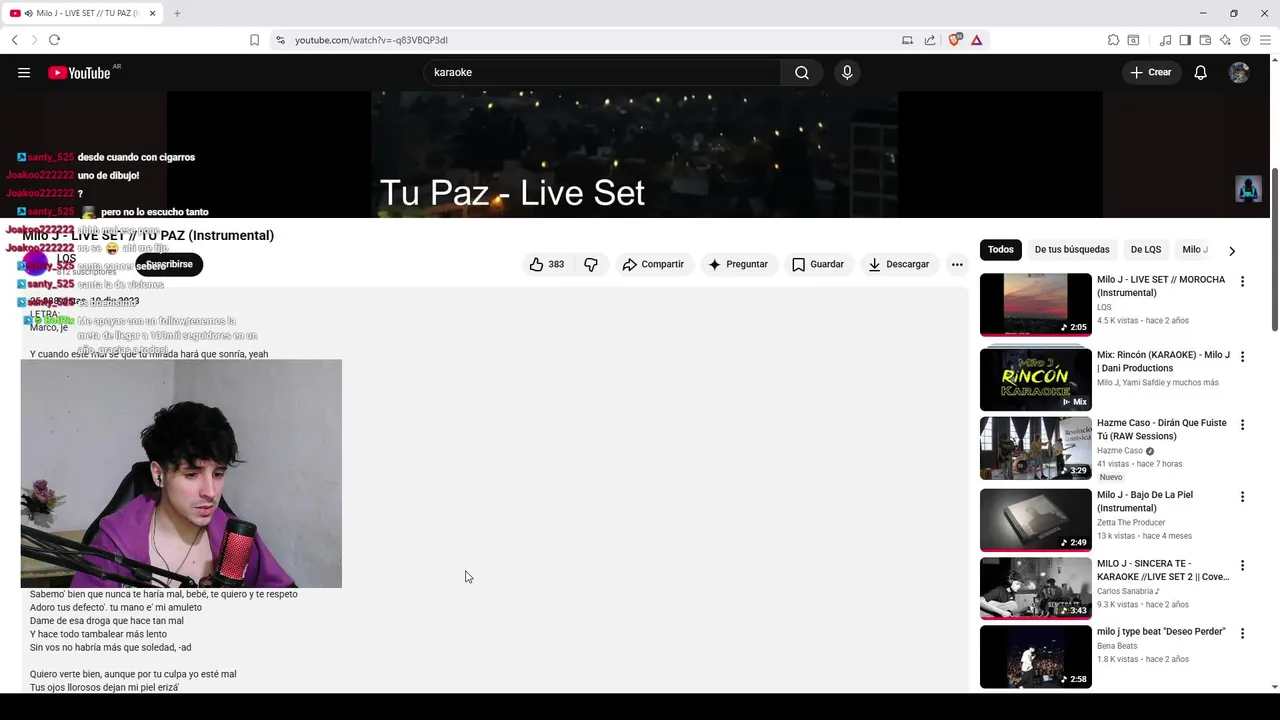Click the share page icon in address bar
This screenshot has height=720, width=1280.
929,40
